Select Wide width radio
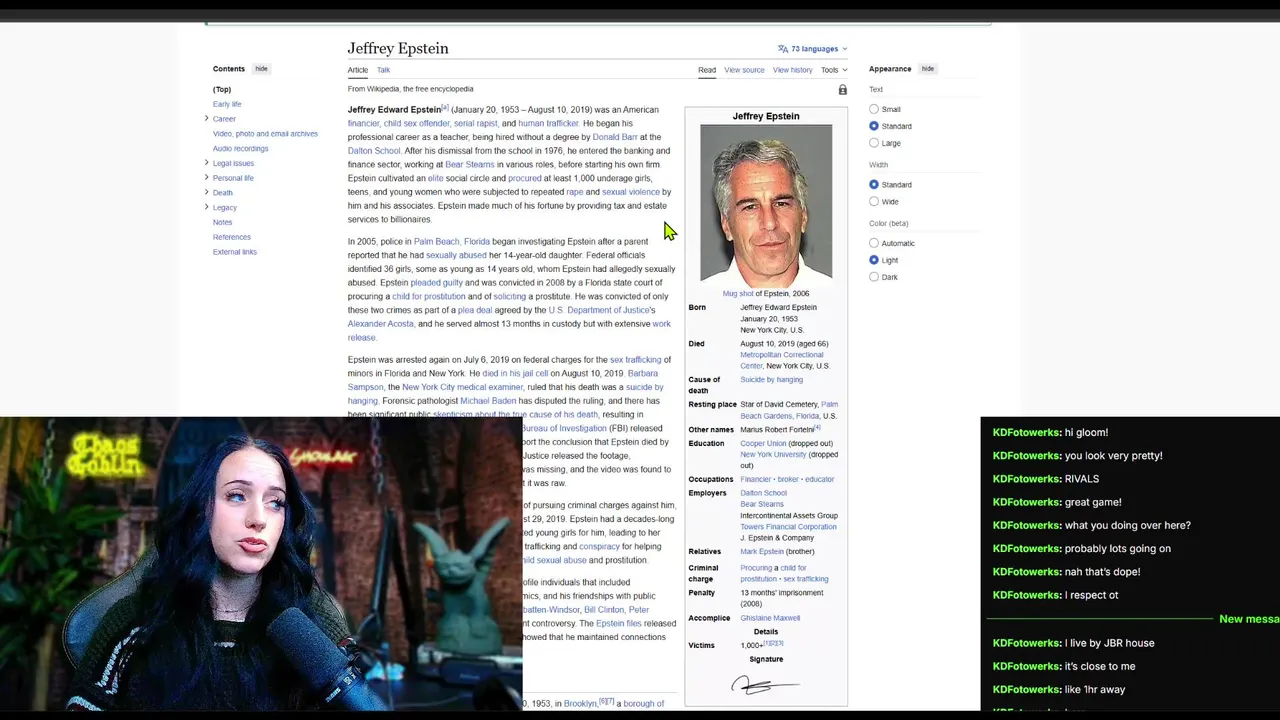Screen dimensions: 1280x720 click(x=874, y=202)
